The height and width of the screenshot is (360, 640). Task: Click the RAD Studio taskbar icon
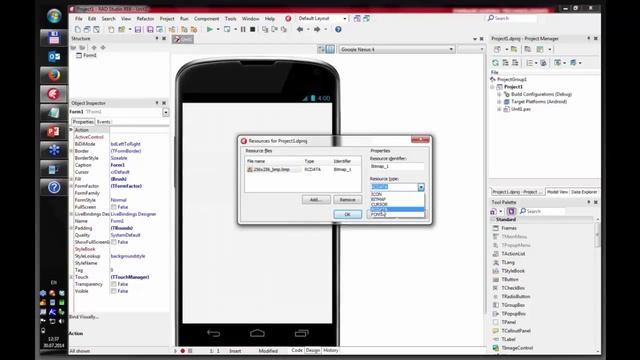[x=54, y=94]
